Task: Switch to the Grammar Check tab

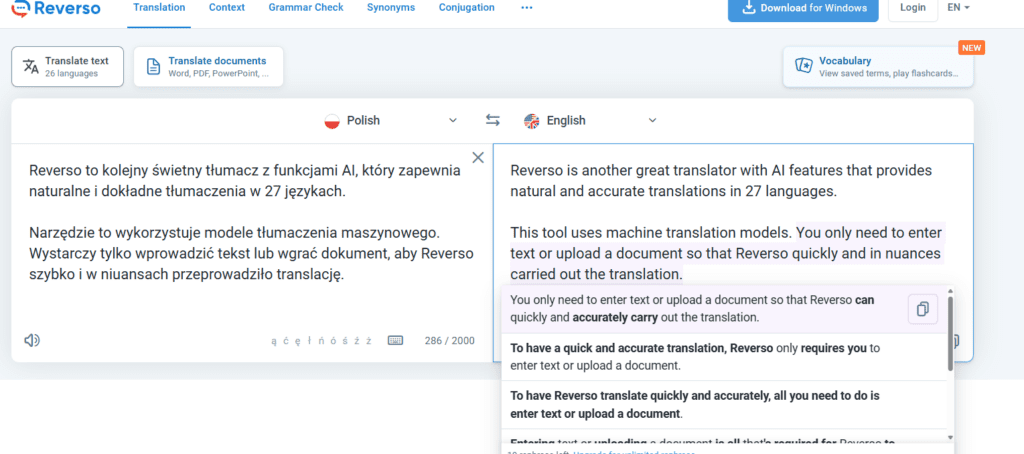Action: point(306,8)
